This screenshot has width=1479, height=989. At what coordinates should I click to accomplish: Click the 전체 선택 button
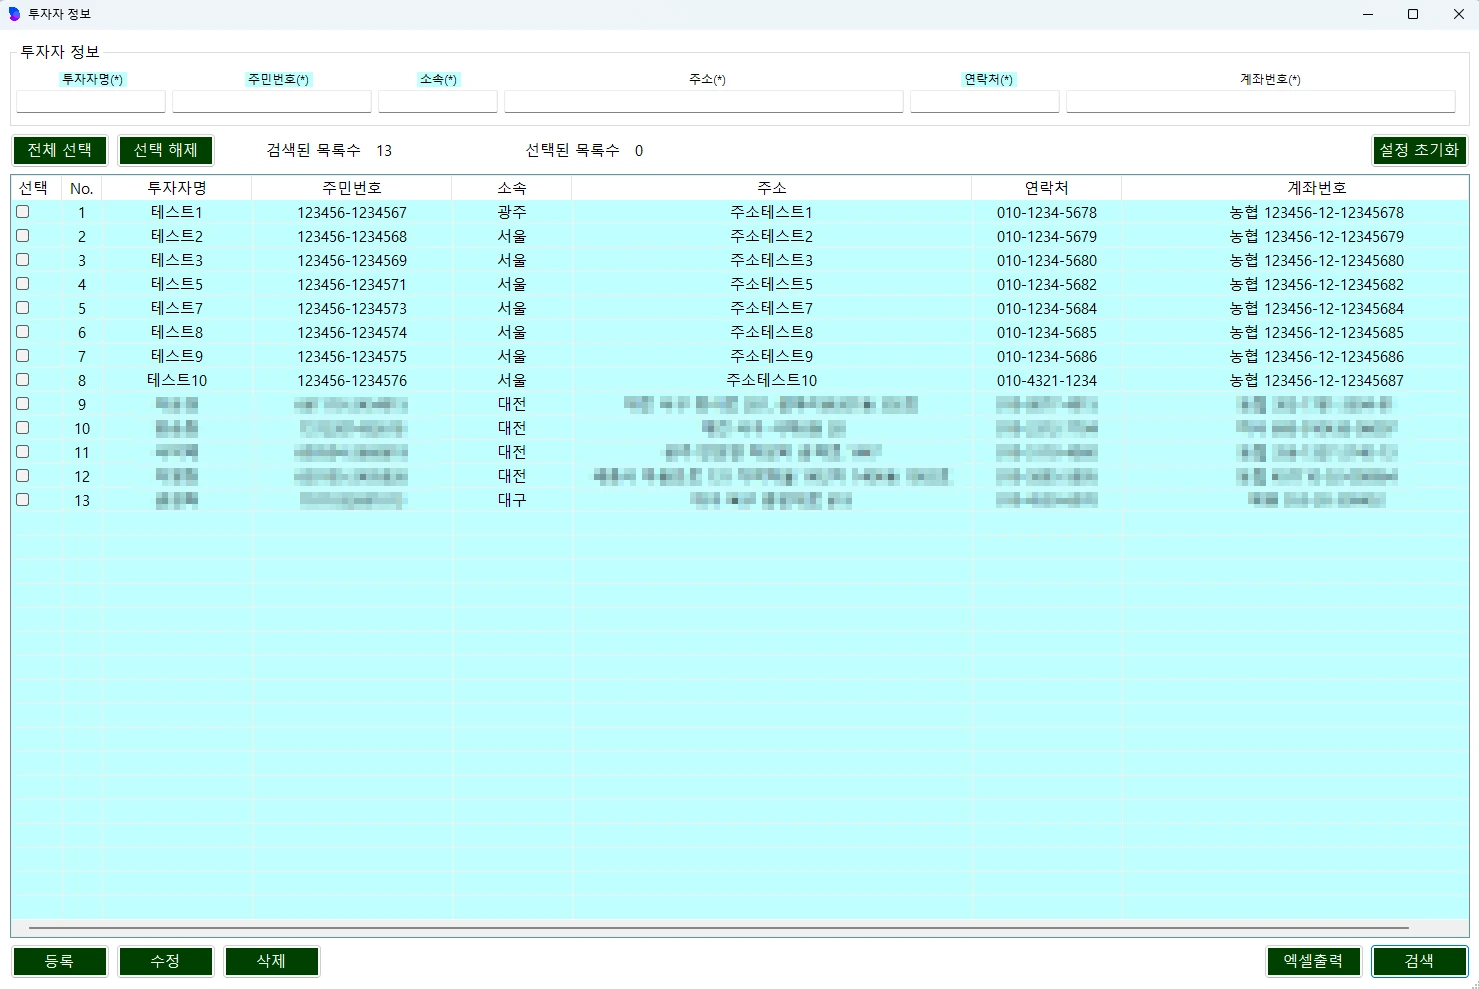[60, 150]
